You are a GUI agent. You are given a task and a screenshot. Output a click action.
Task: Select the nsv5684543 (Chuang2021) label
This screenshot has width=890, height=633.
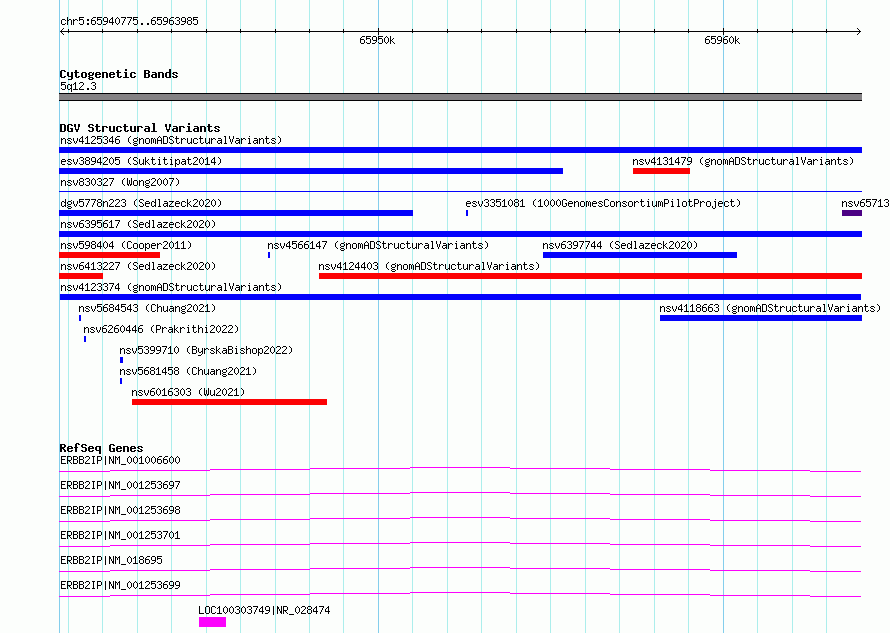click(147, 308)
